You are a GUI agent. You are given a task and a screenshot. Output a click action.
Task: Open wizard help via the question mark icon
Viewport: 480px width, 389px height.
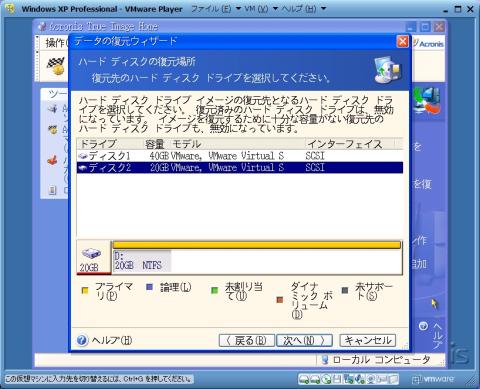click(x=82, y=340)
